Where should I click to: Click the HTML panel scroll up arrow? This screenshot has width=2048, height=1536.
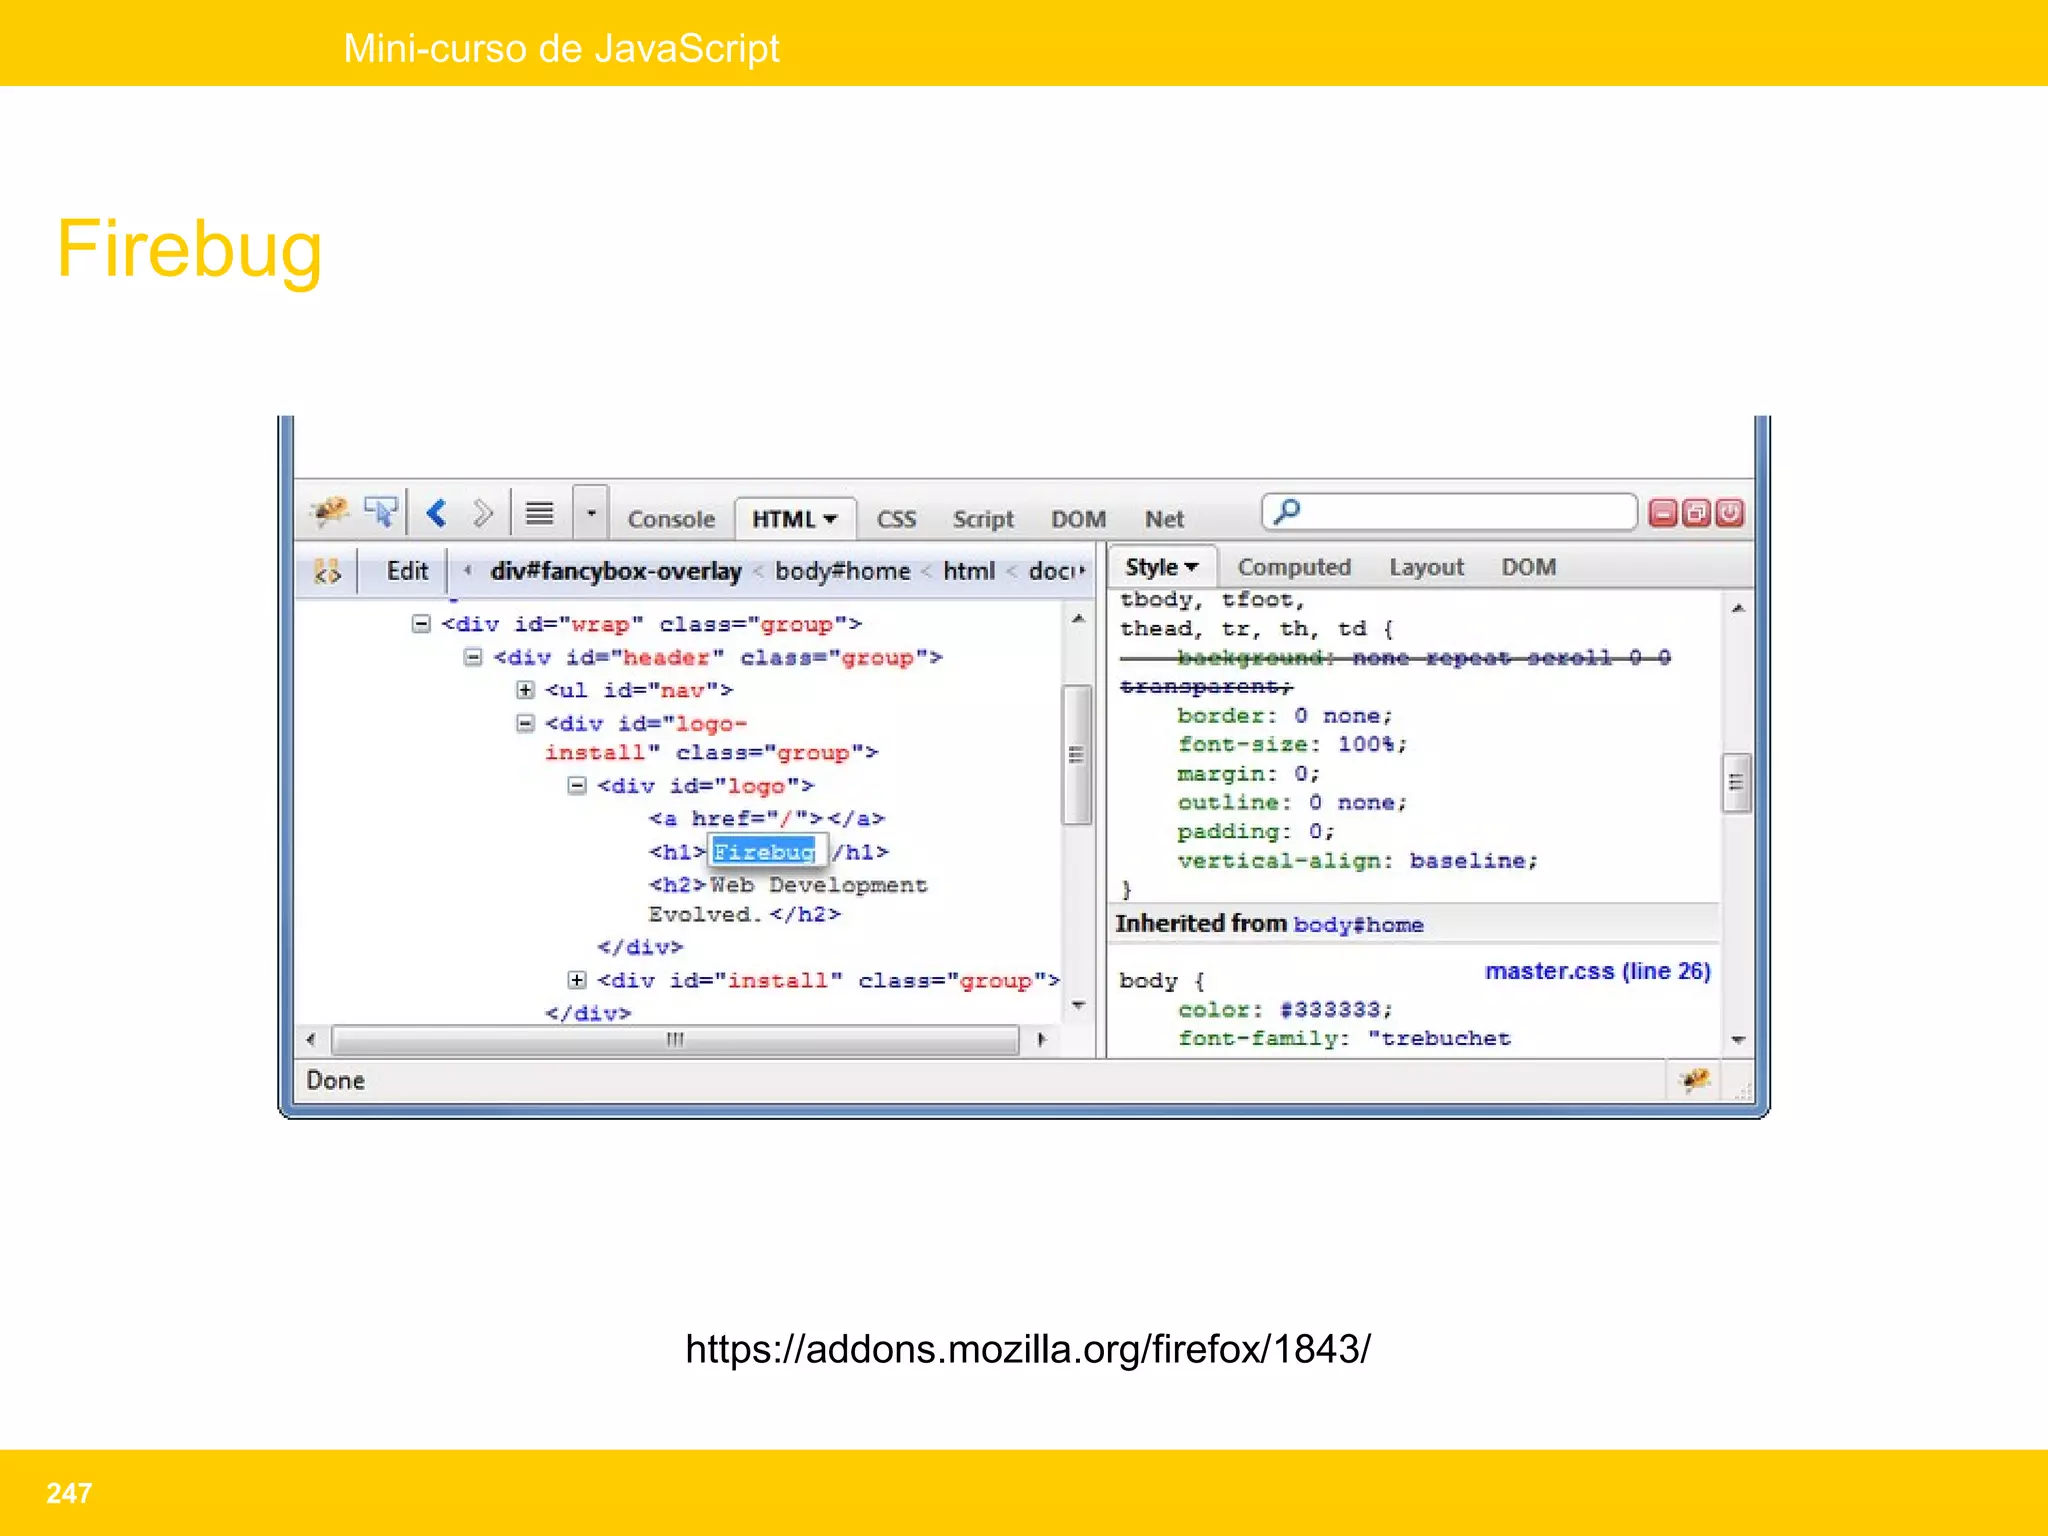1078,620
